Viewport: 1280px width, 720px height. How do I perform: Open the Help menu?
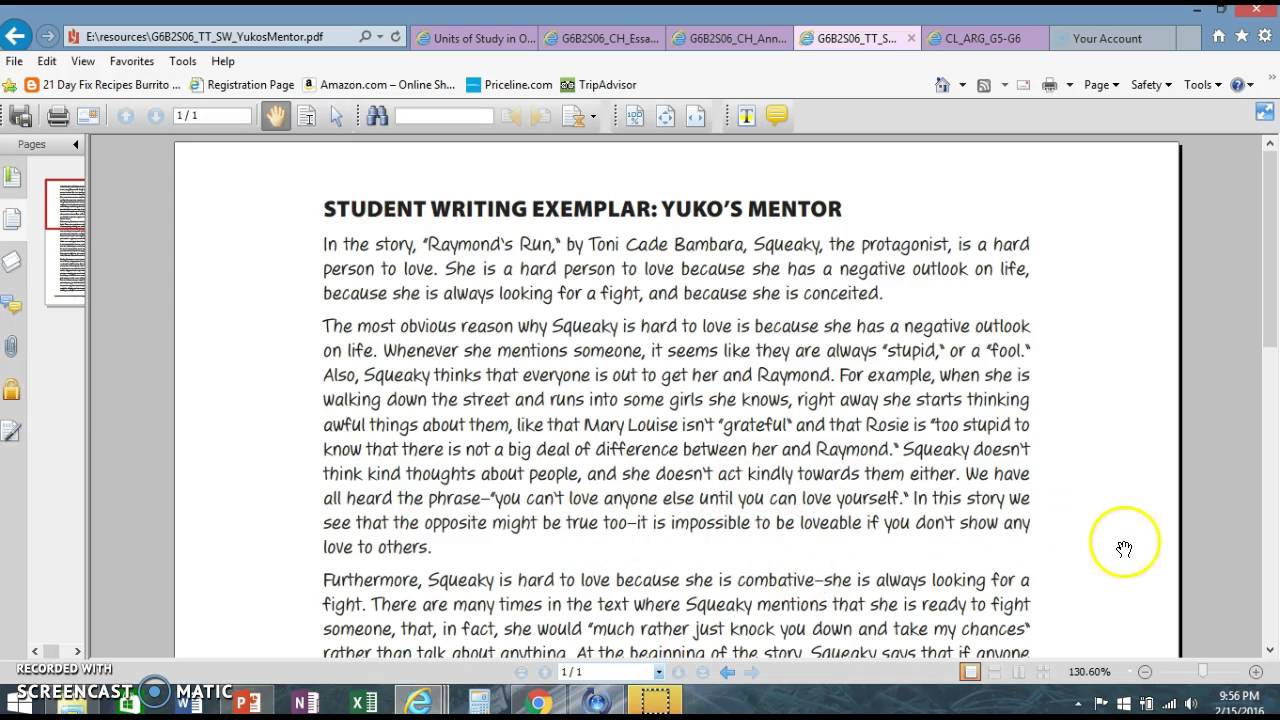coord(222,61)
